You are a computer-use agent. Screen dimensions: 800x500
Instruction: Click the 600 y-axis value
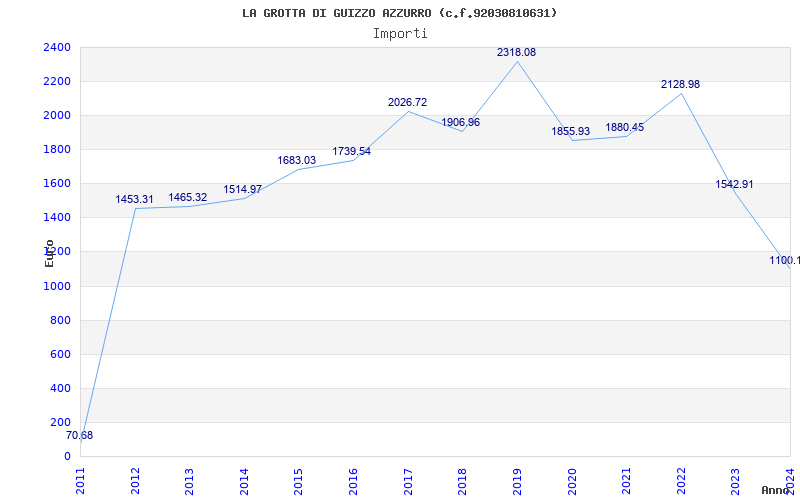pyautogui.click(x=60, y=355)
